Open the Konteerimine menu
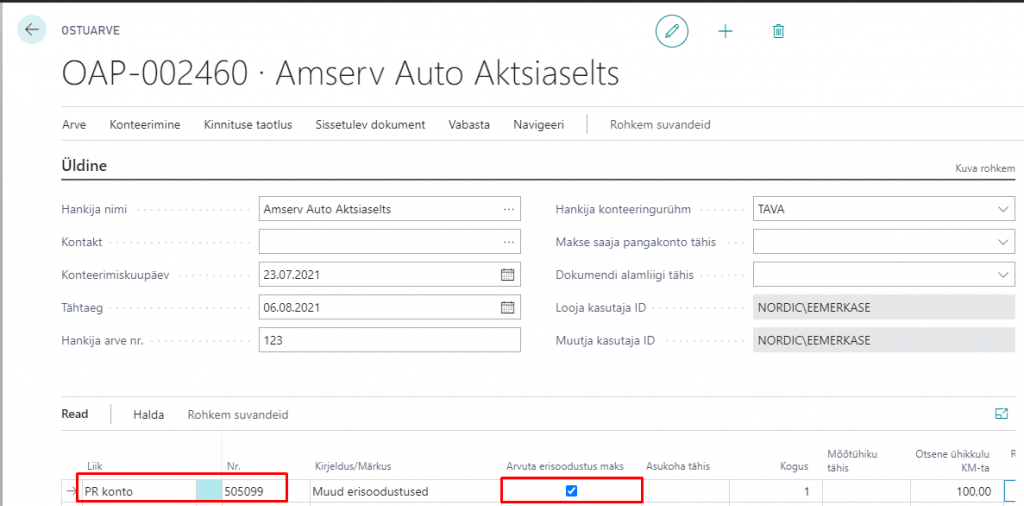 point(145,125)
